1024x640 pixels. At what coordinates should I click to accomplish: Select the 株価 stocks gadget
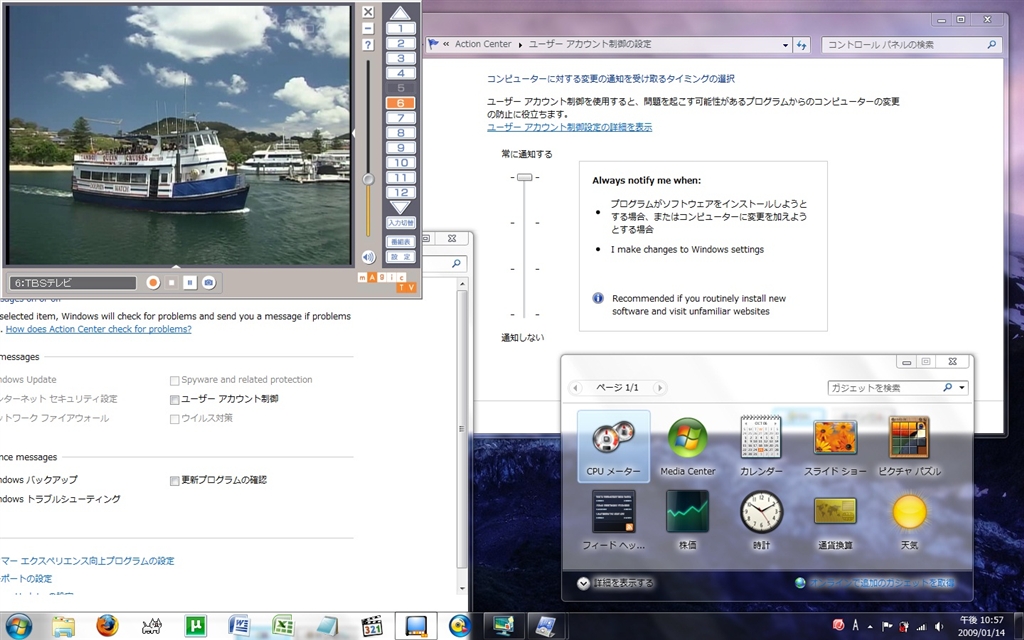(688, 520)
